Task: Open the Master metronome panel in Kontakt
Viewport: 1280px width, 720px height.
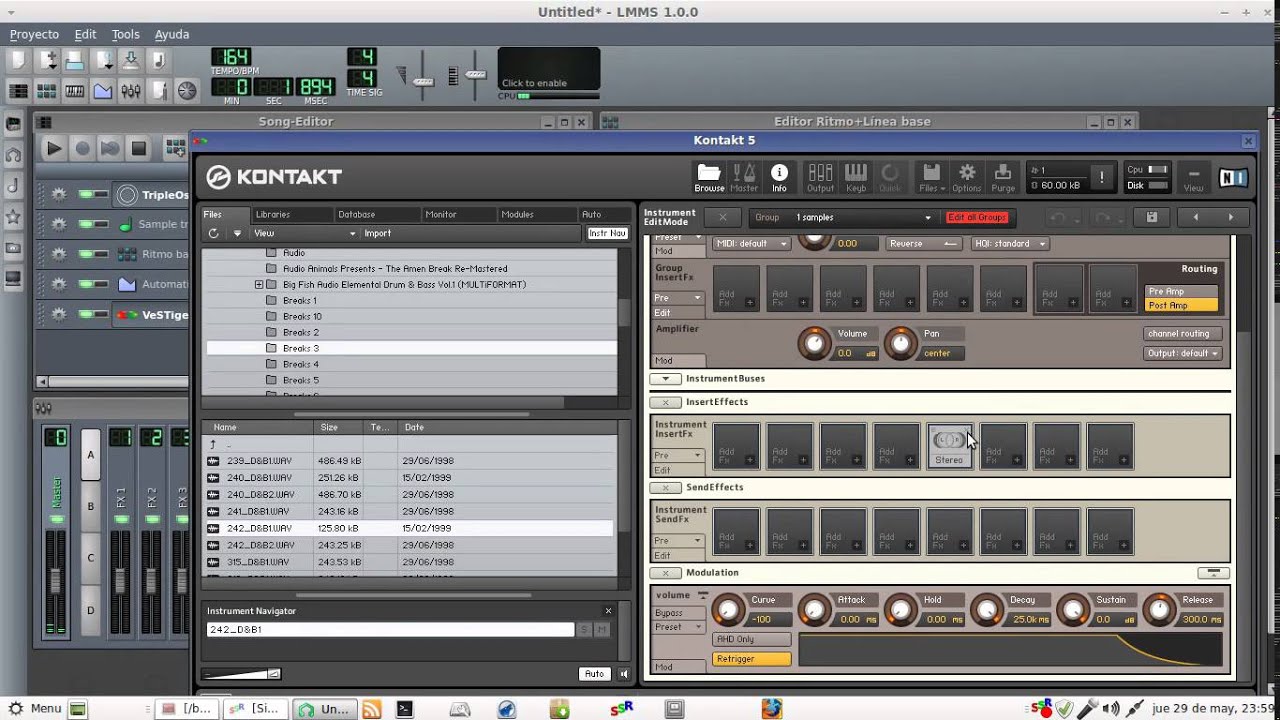Action: [744, 177]
